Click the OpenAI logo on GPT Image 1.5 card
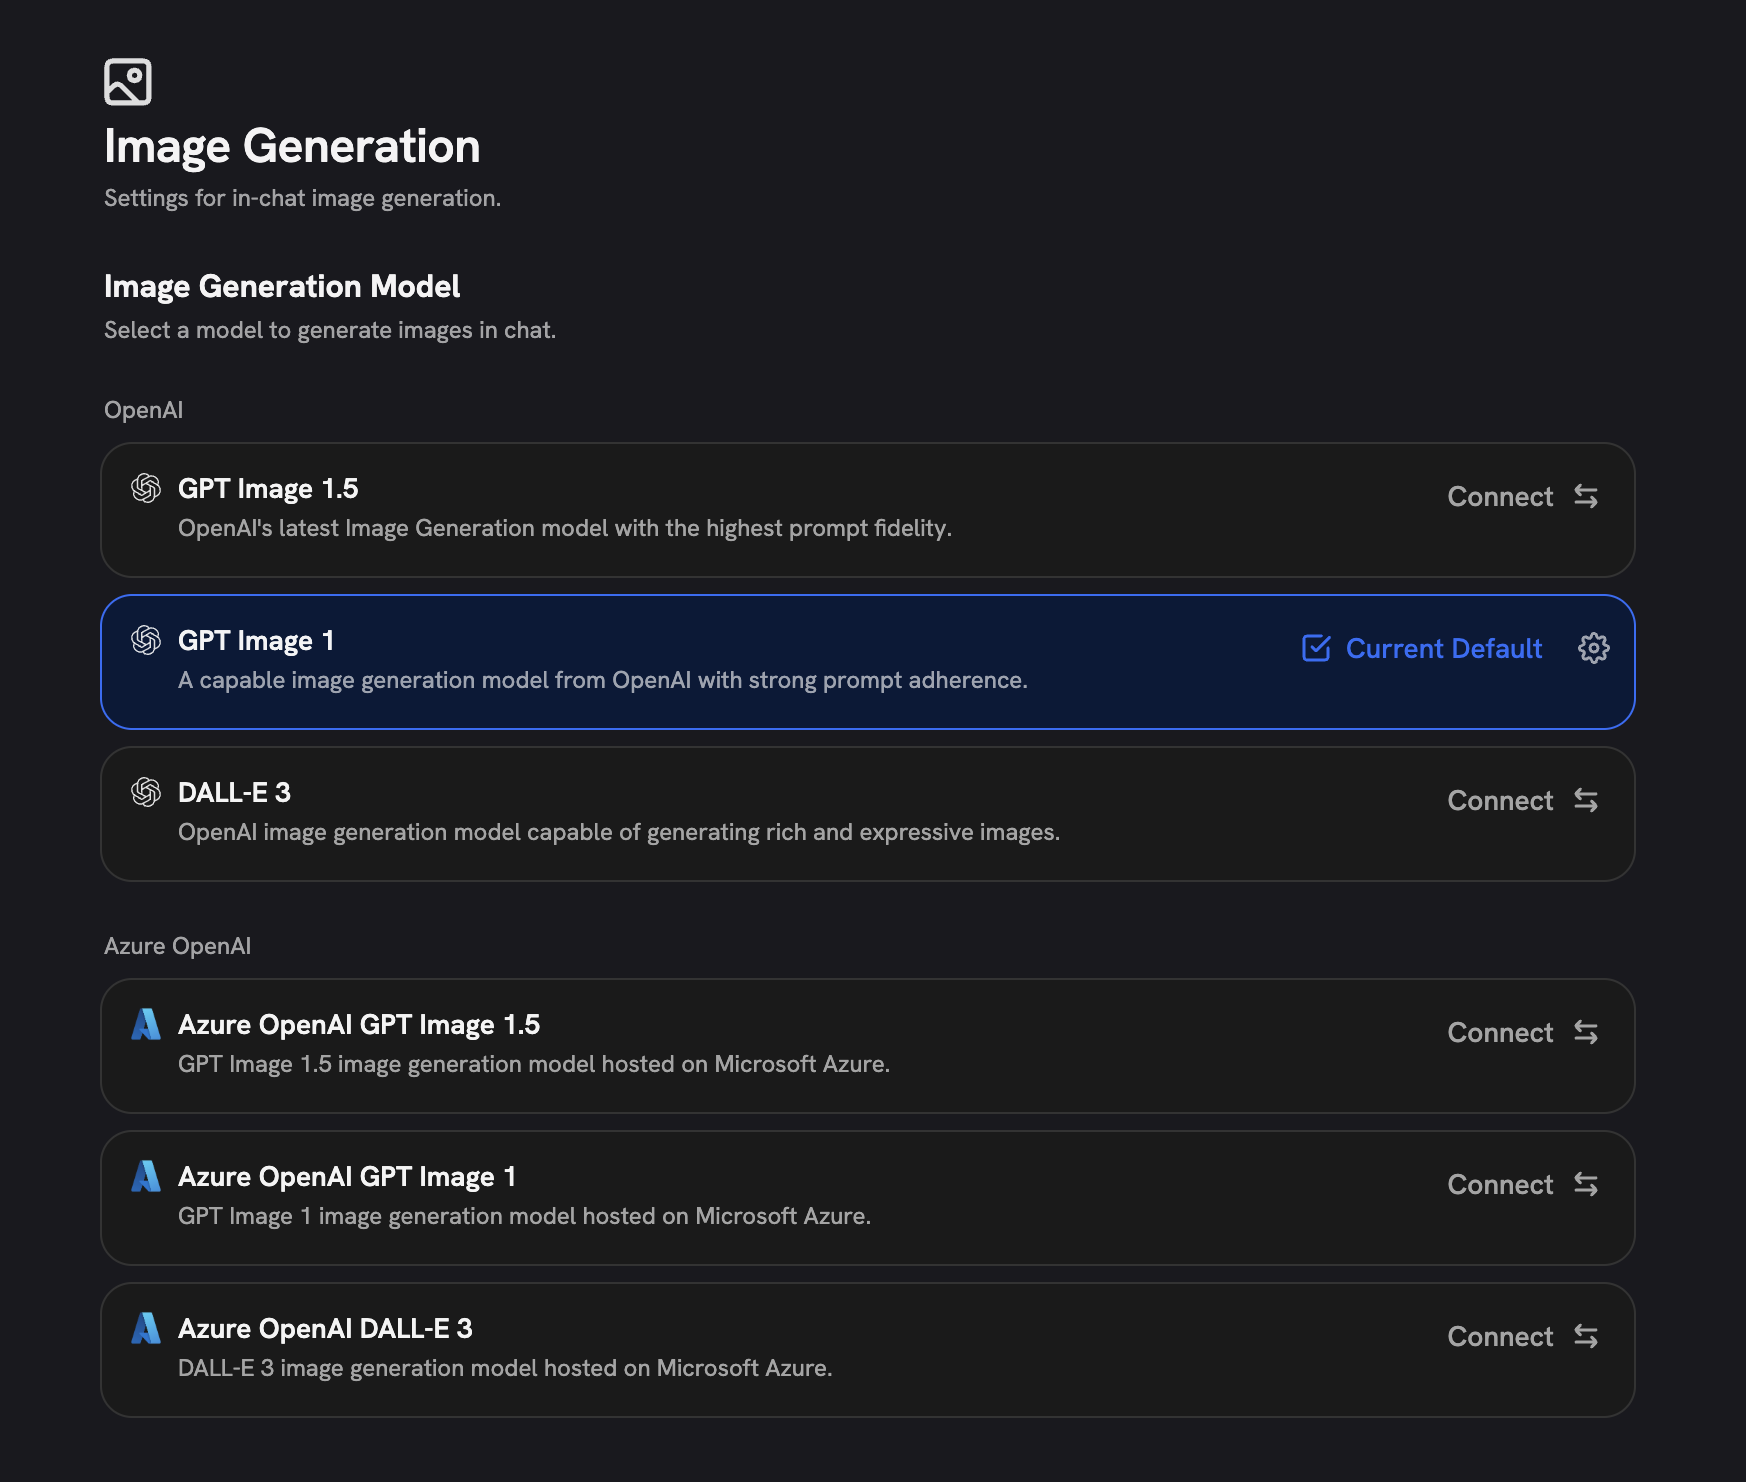Image resolution: width=1746 pixels, height=1482 pixels. [148, 489]
